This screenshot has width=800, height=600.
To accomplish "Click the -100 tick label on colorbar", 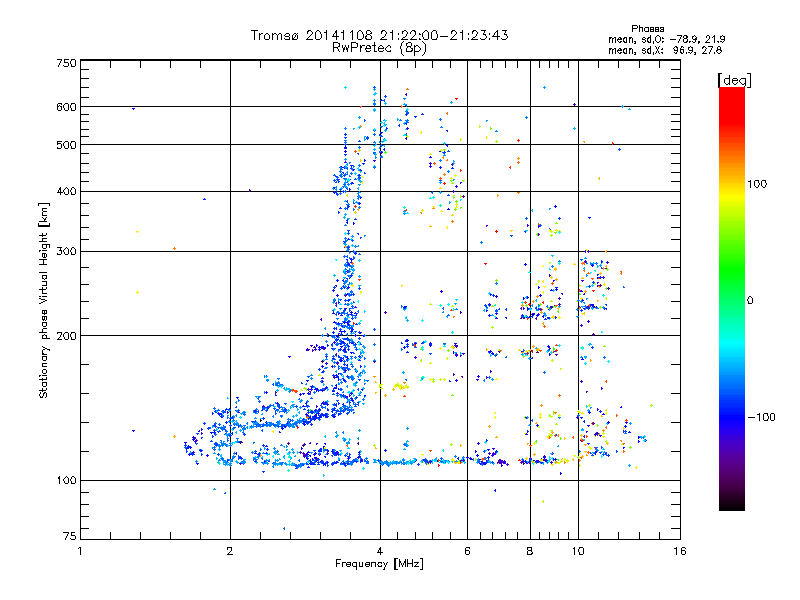I will [x=764, y=416].
